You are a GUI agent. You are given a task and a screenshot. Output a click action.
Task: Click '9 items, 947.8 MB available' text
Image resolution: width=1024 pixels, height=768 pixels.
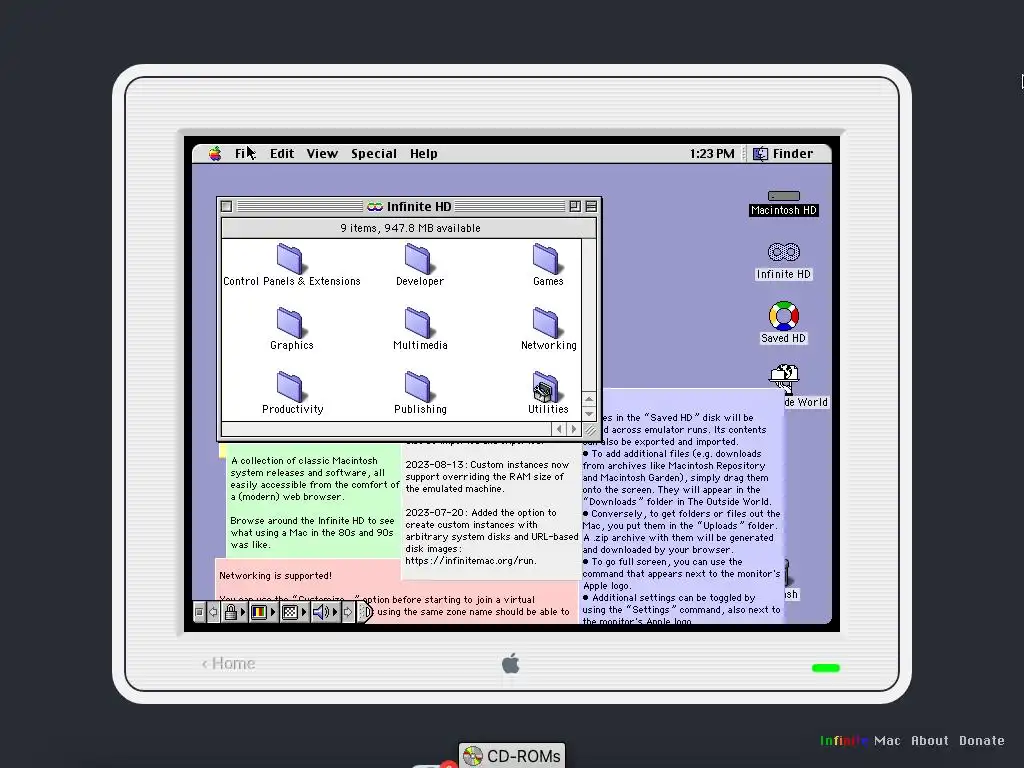(410, 228)
